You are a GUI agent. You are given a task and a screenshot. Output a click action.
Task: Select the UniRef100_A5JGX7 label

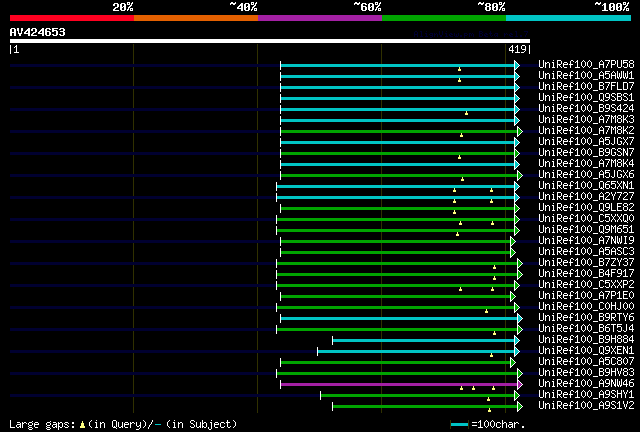(586, 142)
